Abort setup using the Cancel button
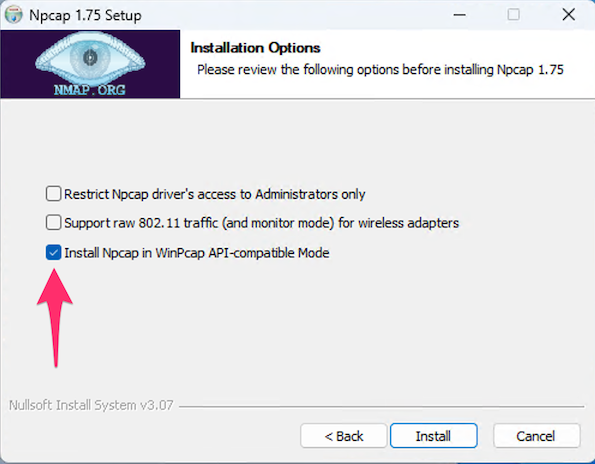The height and width of the screenshot is (464, 595). [x=536, y=436]
